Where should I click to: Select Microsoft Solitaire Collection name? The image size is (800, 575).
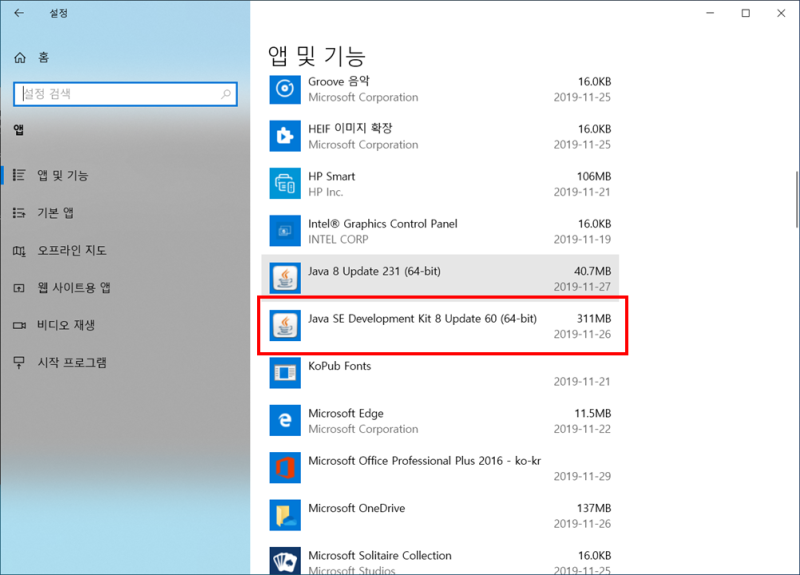[380, 556]
